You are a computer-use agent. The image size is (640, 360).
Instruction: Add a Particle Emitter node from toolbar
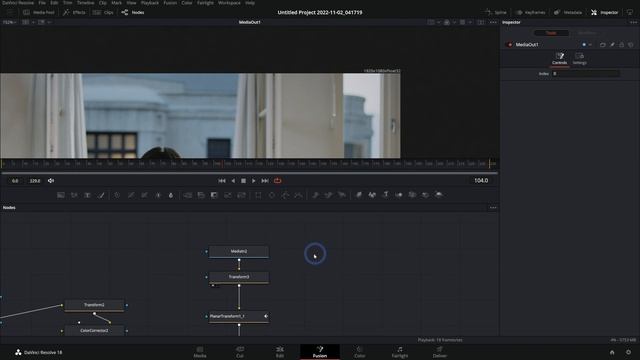tap(315, 195)
